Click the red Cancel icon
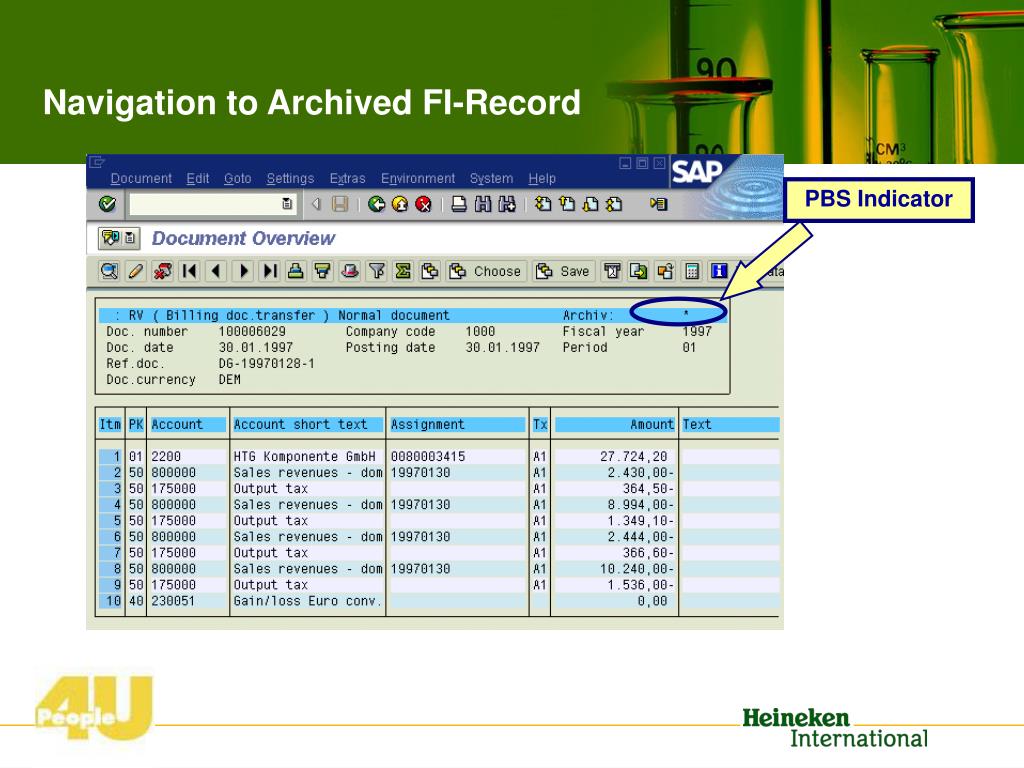The image size is (1024, 768). 423,204
